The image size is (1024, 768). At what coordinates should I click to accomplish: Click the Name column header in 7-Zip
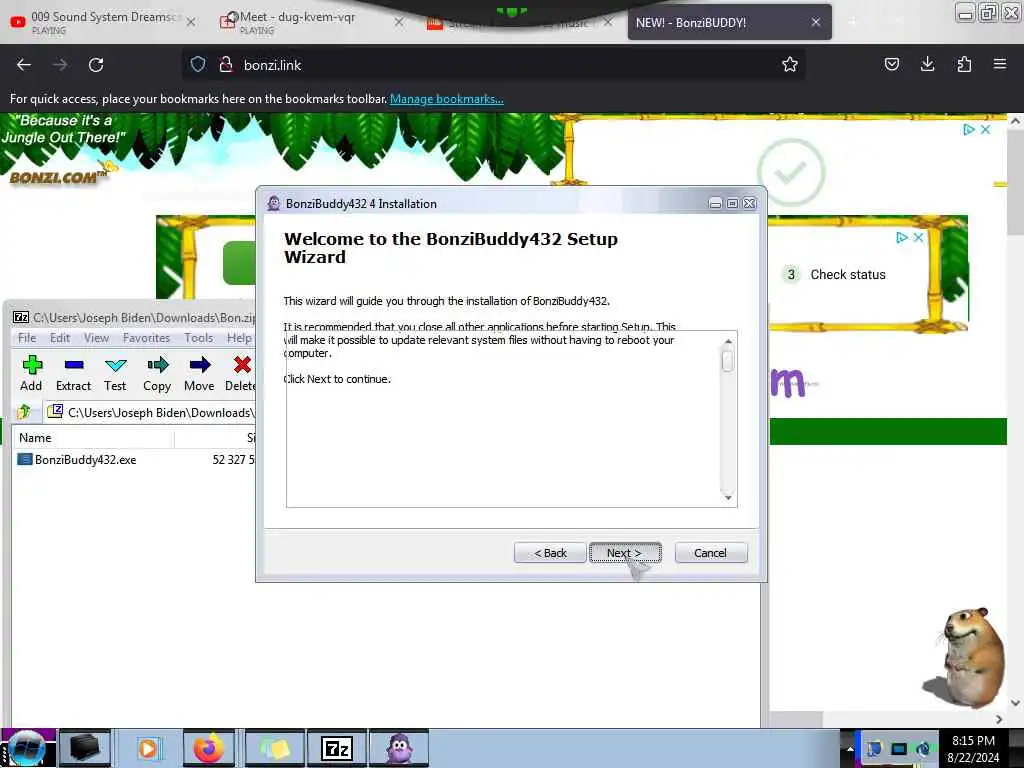(93, 438)
